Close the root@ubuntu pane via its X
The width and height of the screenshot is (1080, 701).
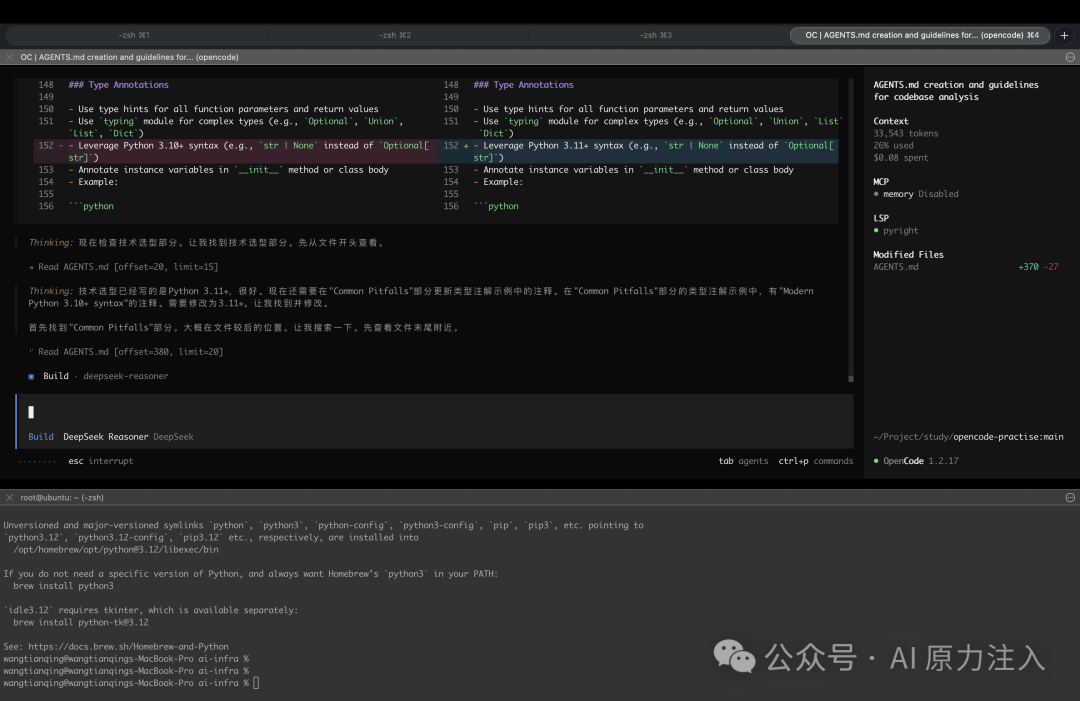pyautogui.click(x=10, y=497)
